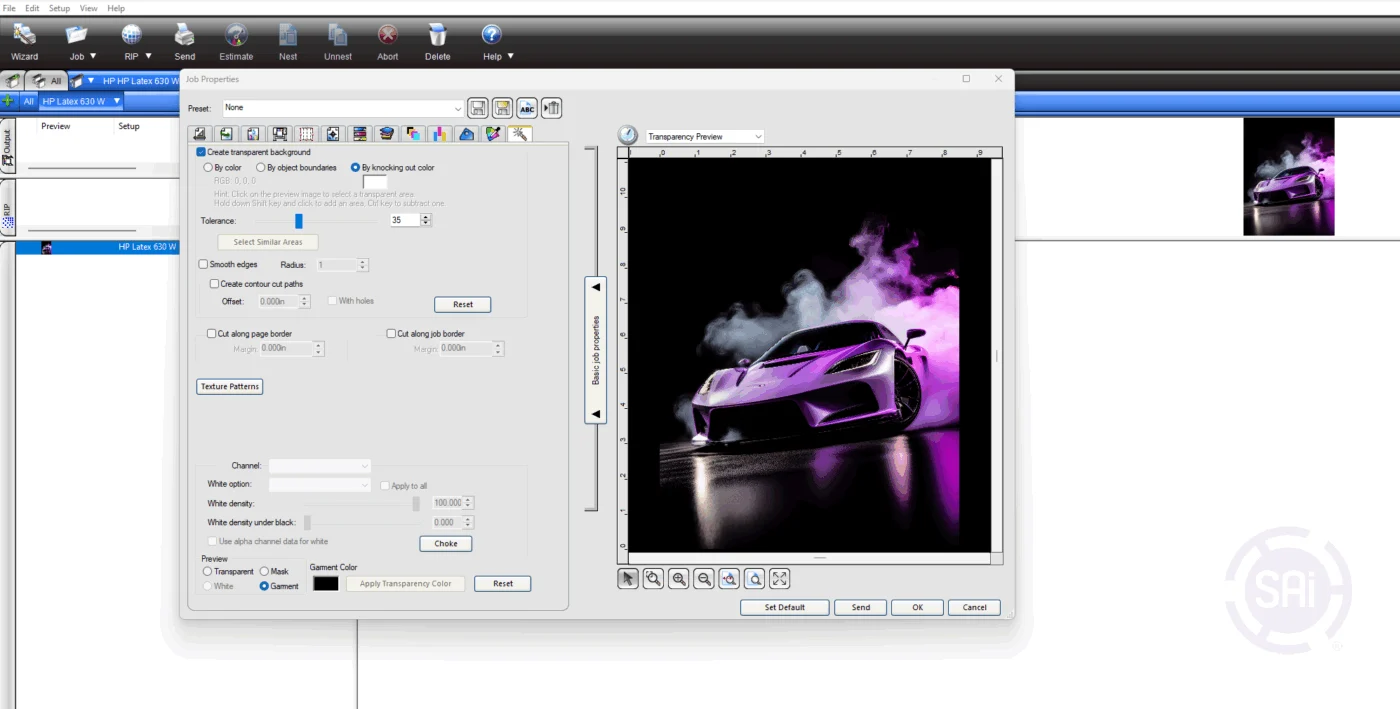Switch to the layers stack tab icon
Viewport: 1400px width, 709px height.
pos(387,134)
